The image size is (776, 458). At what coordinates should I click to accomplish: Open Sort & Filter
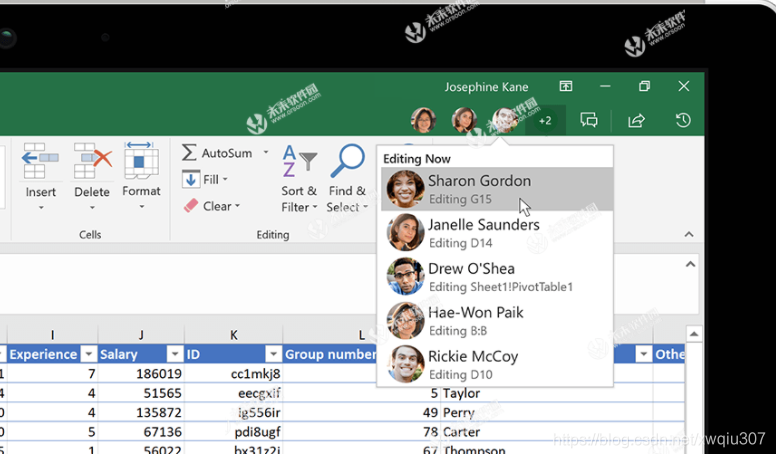[299, 179]
